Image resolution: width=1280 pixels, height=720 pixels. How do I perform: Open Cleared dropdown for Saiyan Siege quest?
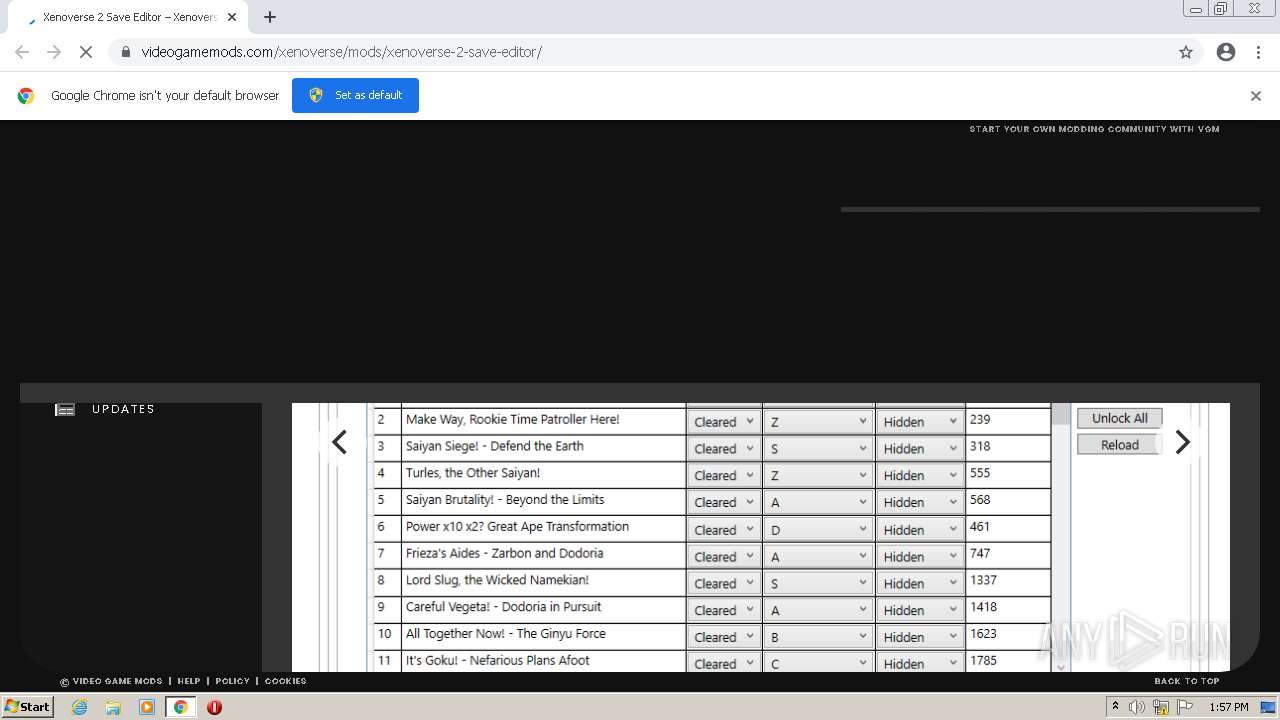click(723, 448)
